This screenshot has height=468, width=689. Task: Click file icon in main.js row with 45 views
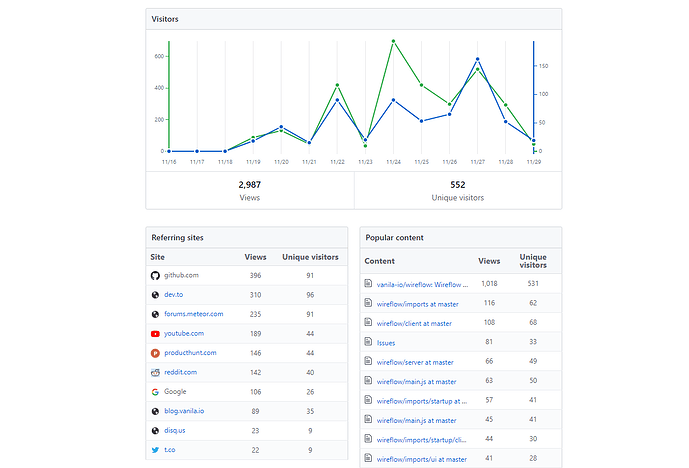click(368, 419)
